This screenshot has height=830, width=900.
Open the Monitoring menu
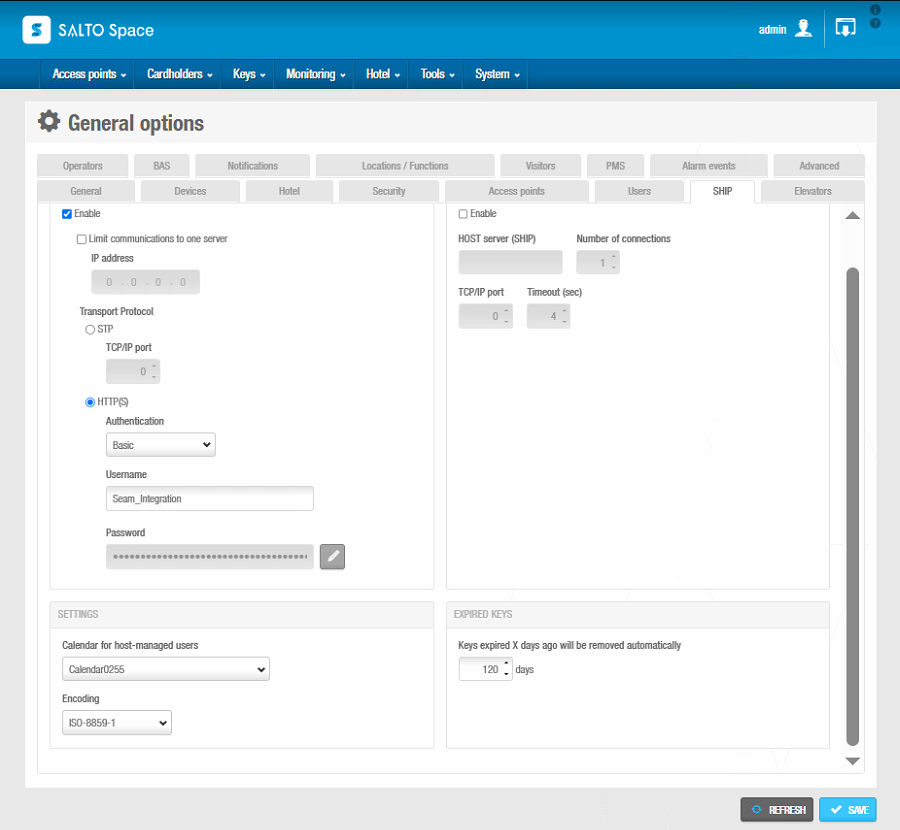314,74
